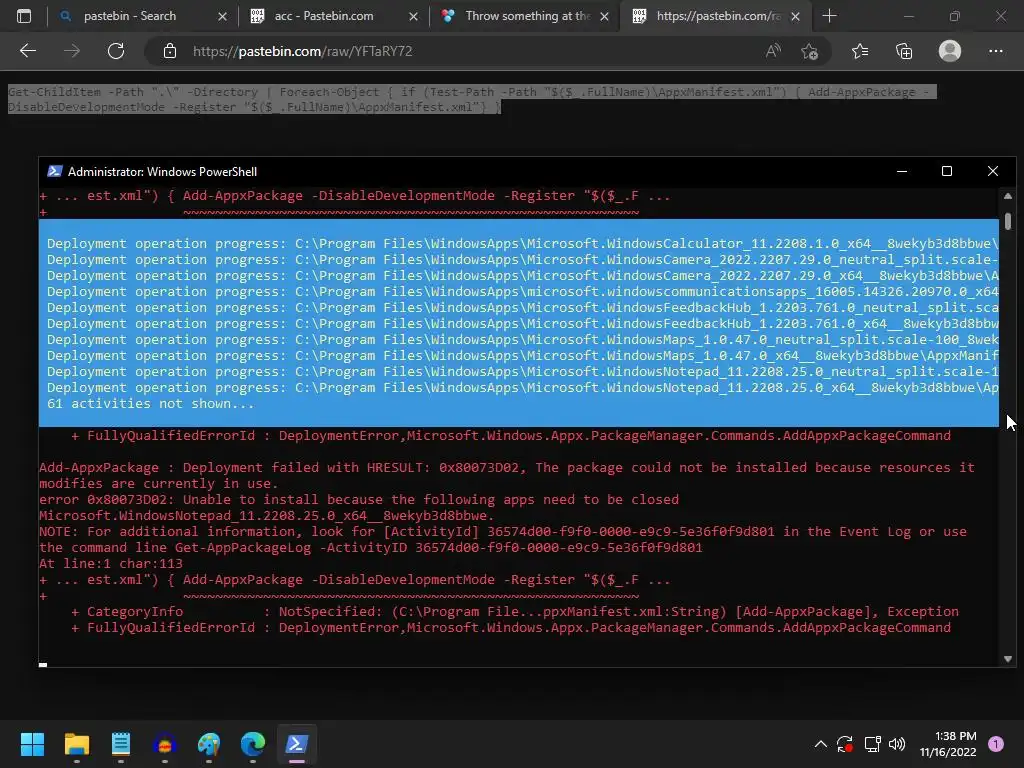
Task: Open the notification center badge
Action: [995, 744]
